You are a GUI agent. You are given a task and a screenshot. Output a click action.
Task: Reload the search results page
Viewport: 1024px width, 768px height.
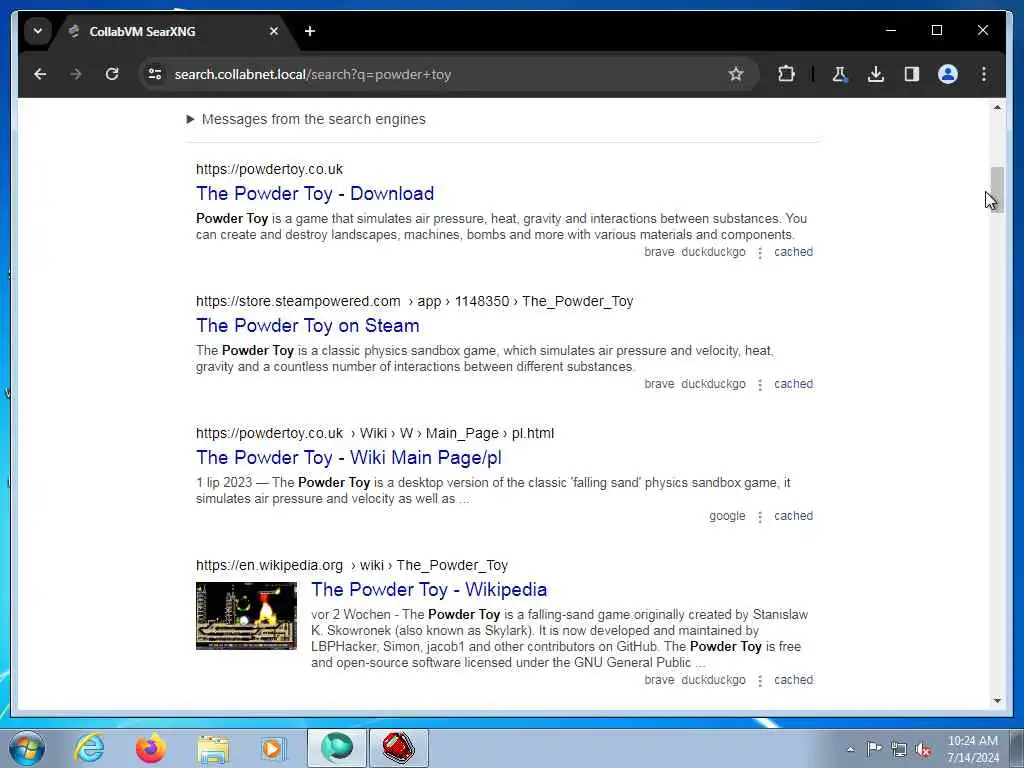[112, 74]
